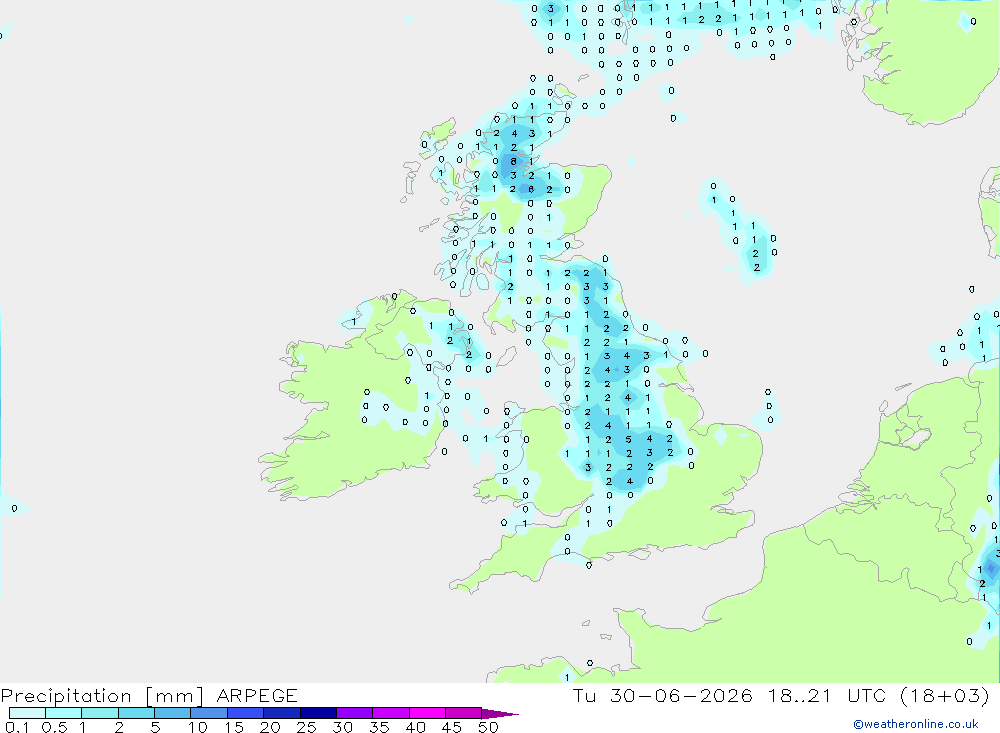Click the 25 to 30 mm legend swatch

tap(318, 713)
